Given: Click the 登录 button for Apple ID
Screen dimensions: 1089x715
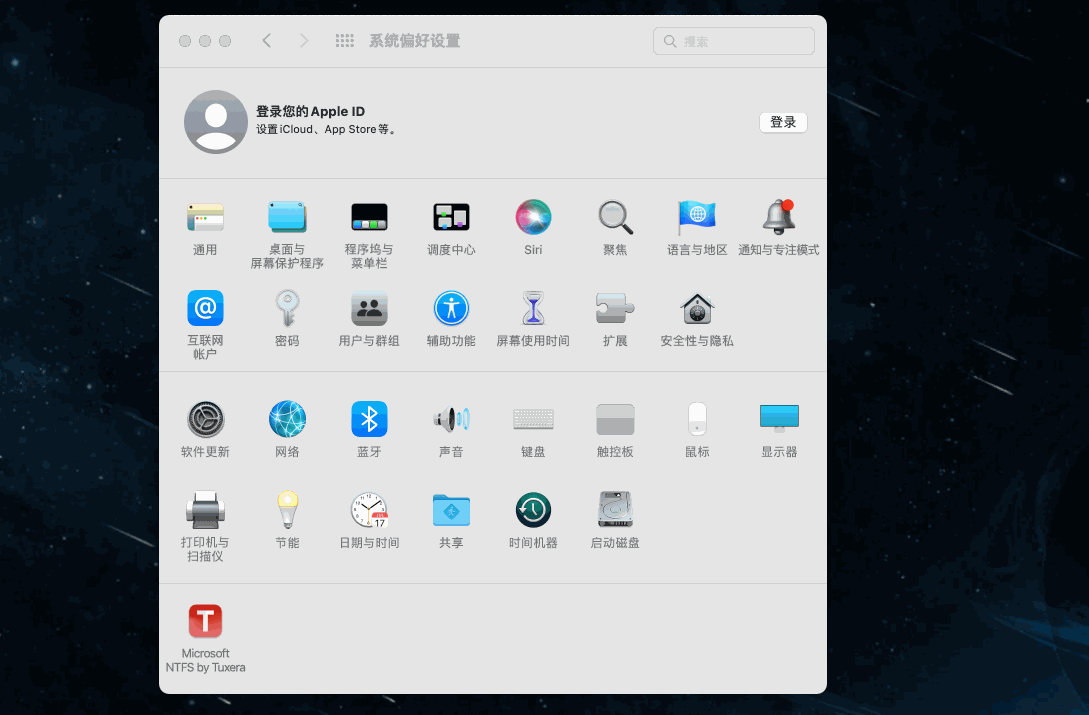Looking at the screenshot, I should (x=783, y=122).
